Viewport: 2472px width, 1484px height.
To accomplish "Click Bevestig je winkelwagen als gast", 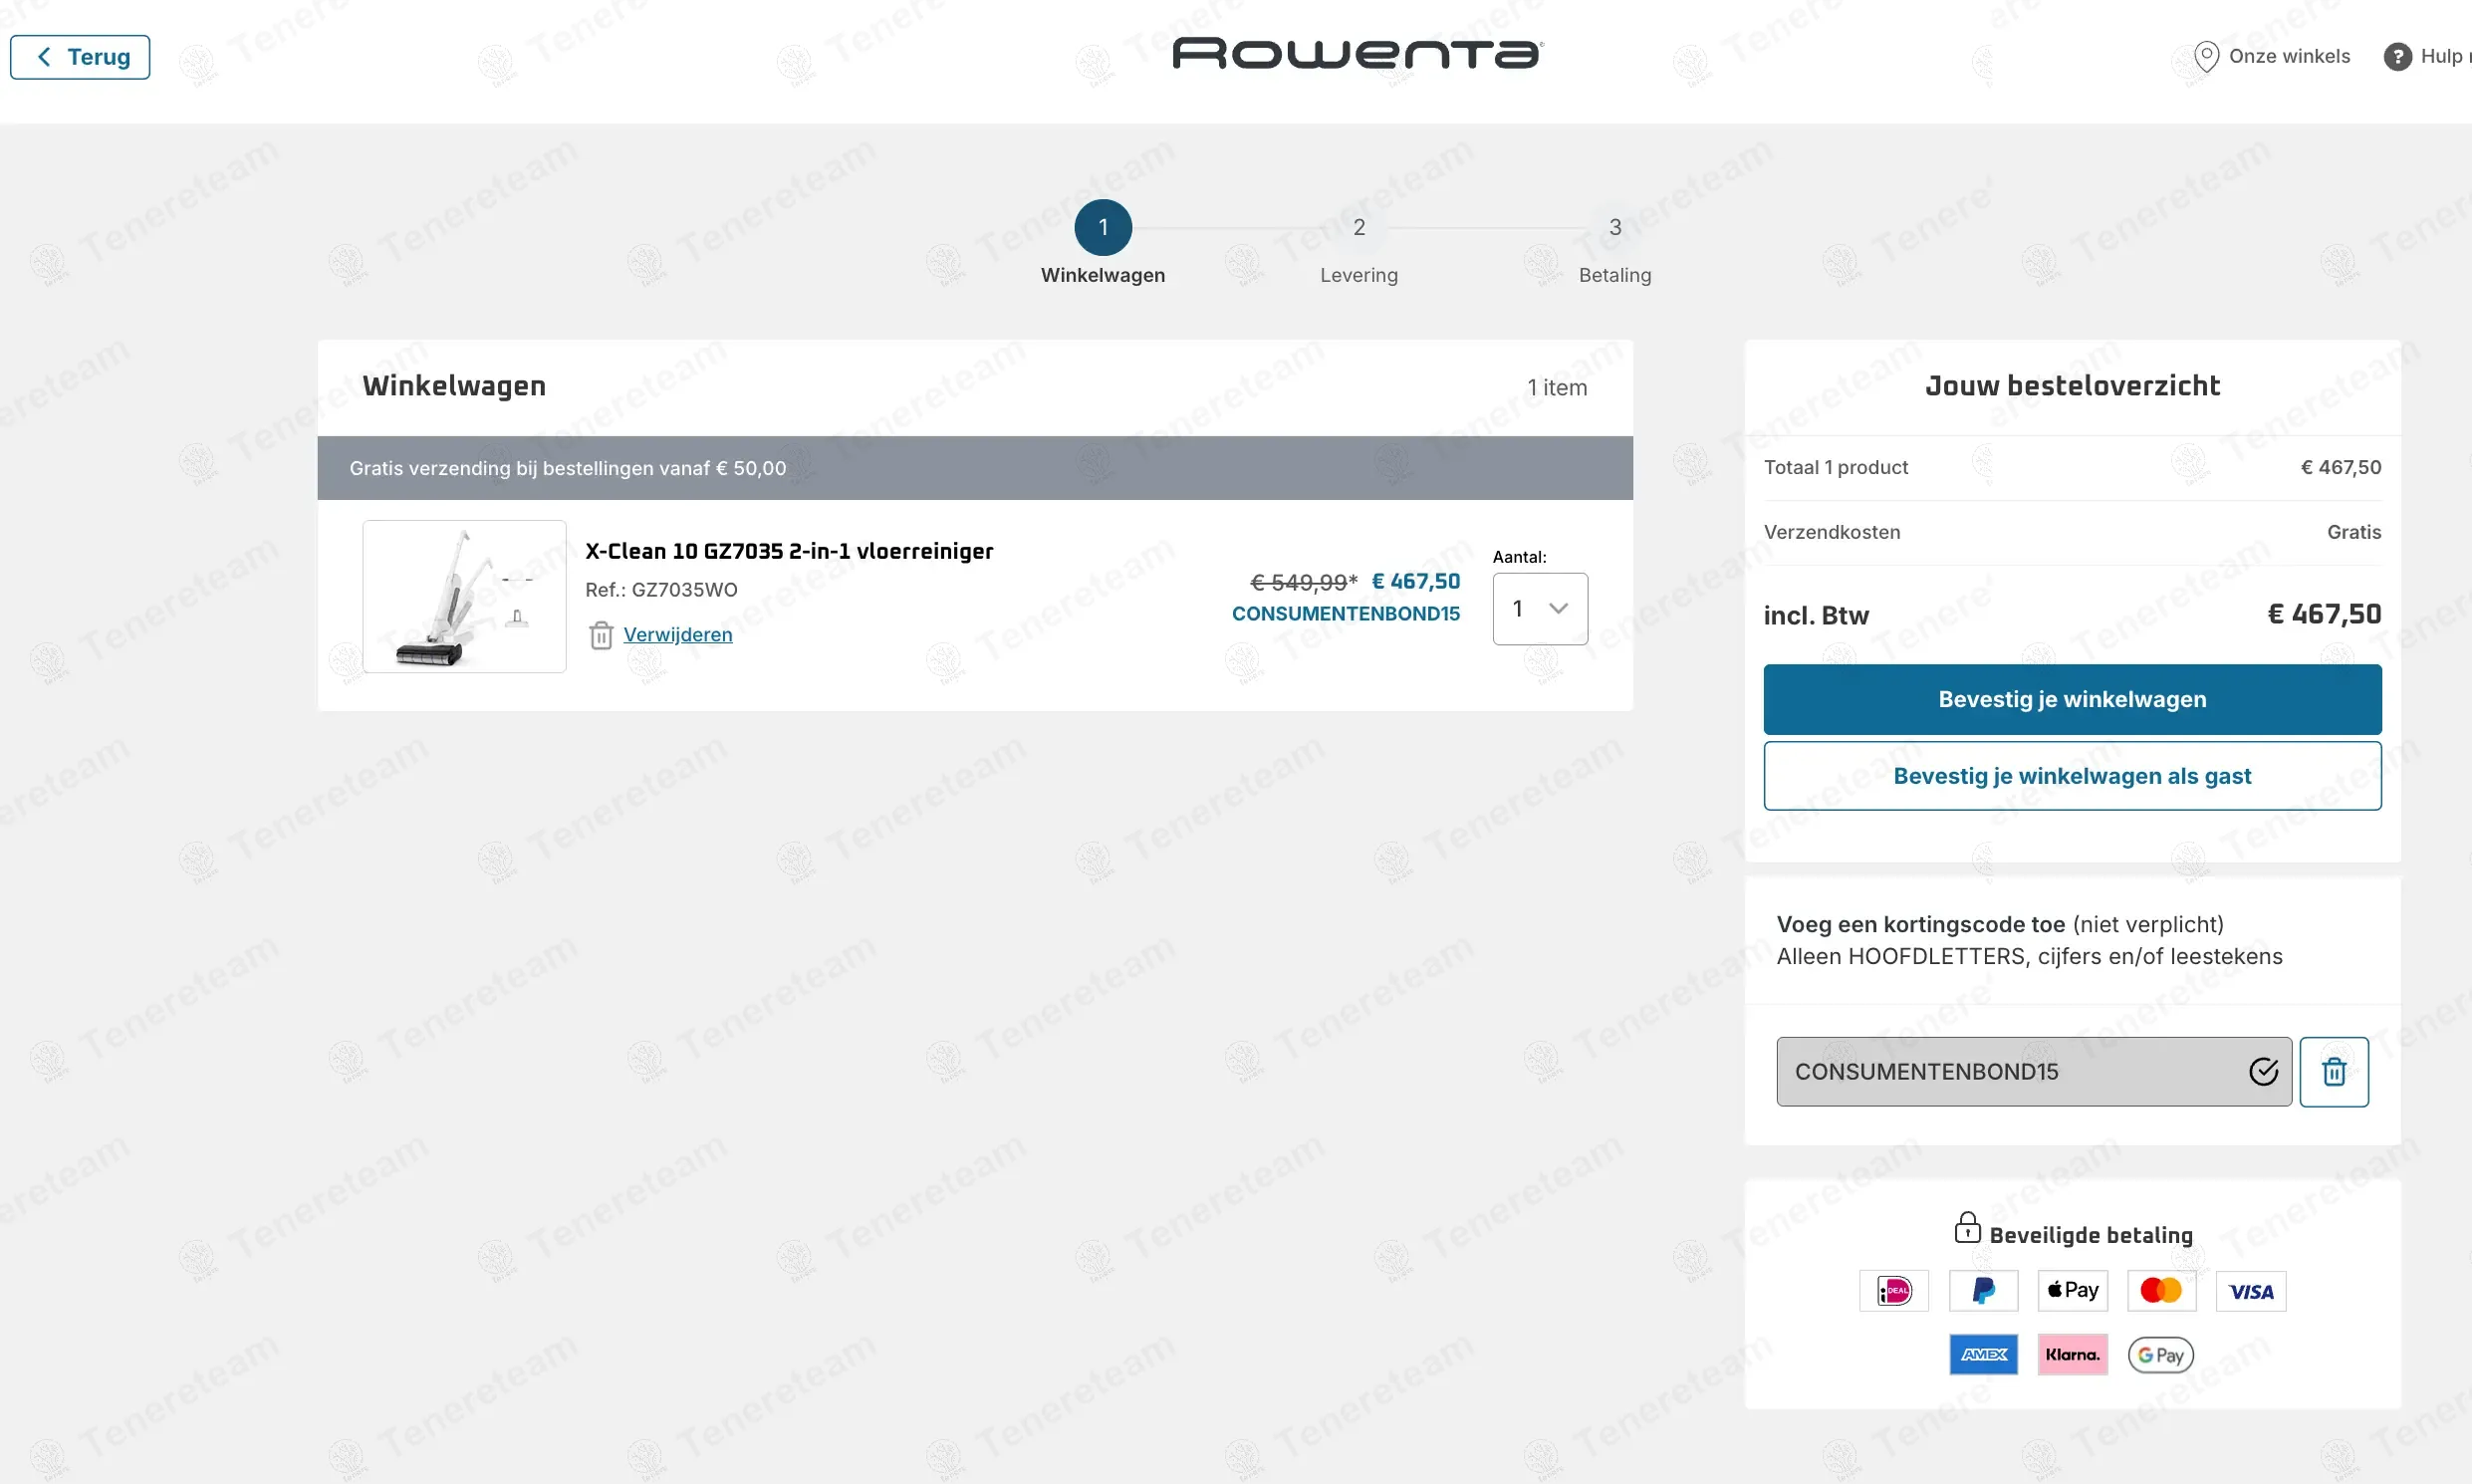I will (2072, 776).
